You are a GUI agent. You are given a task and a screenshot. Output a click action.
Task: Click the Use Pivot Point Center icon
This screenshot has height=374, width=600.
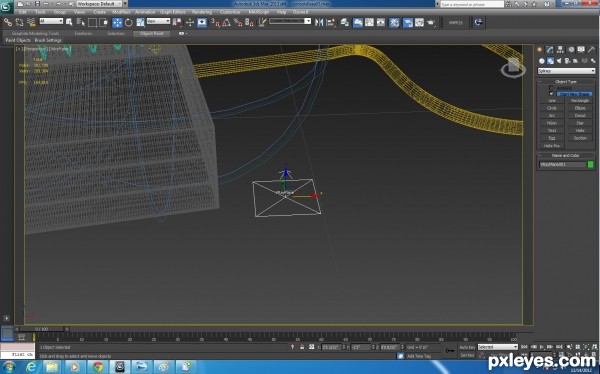tap(177, 23)
